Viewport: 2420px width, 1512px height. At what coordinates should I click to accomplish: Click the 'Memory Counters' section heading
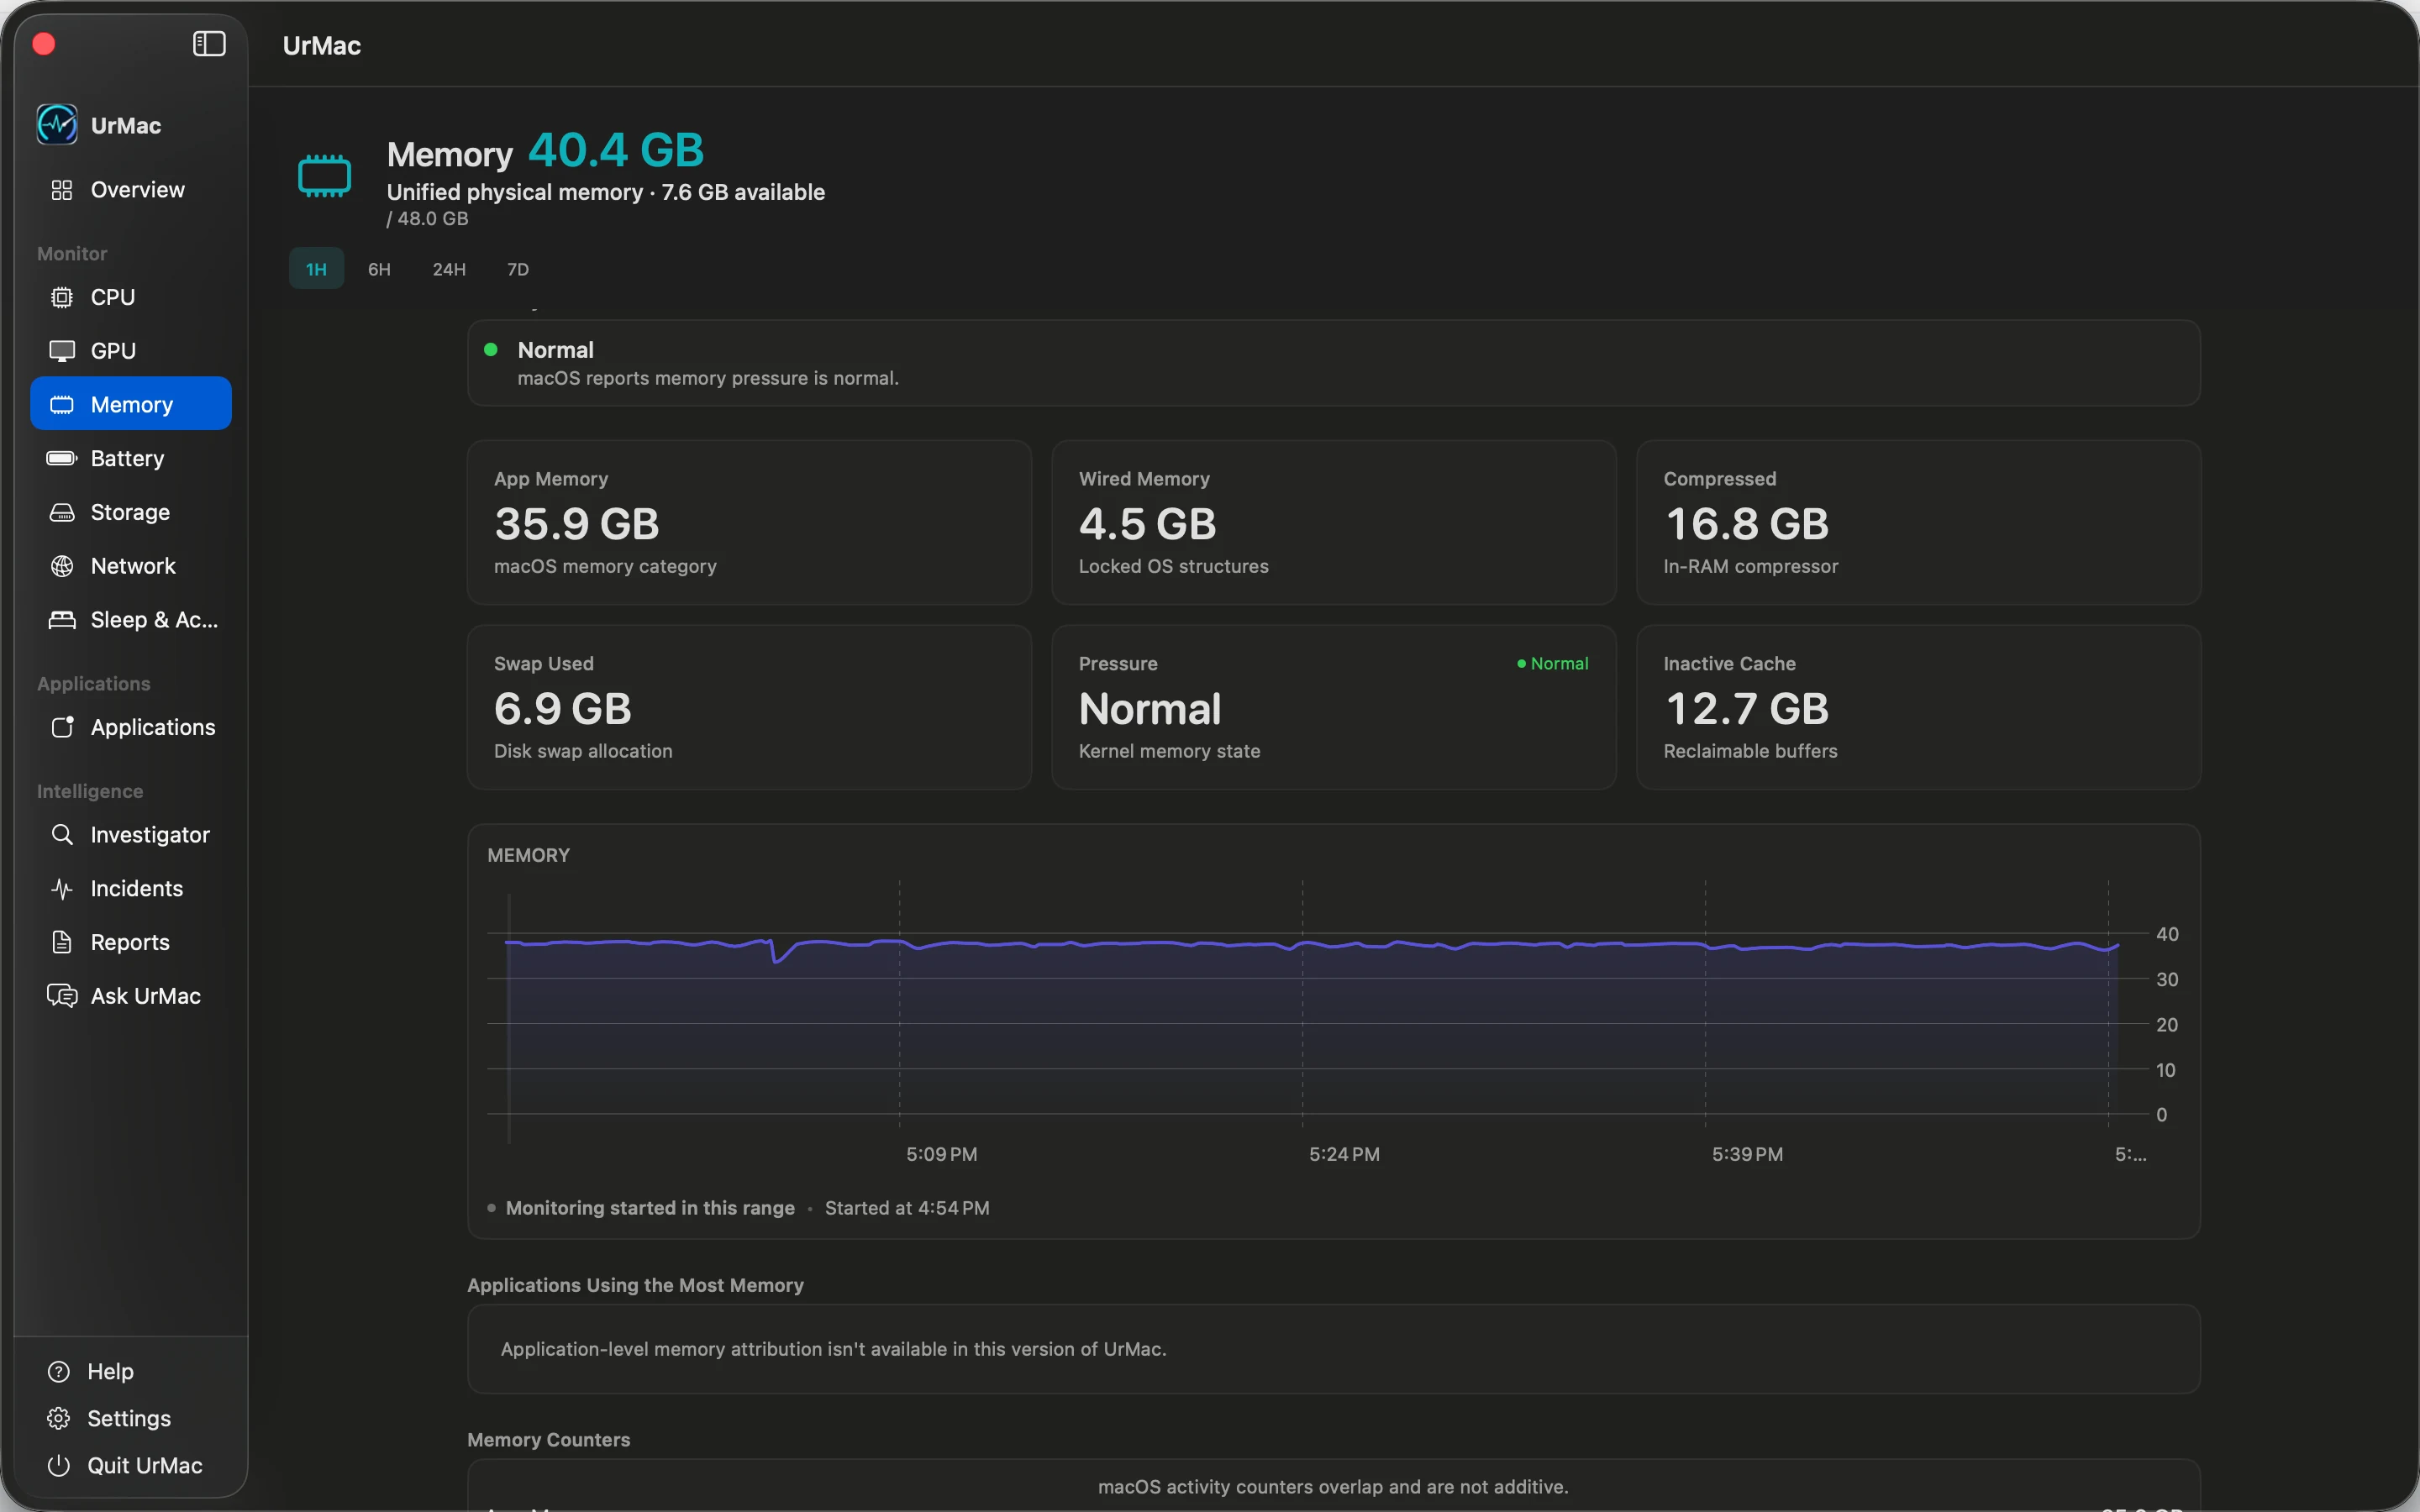pos(548,1440)
